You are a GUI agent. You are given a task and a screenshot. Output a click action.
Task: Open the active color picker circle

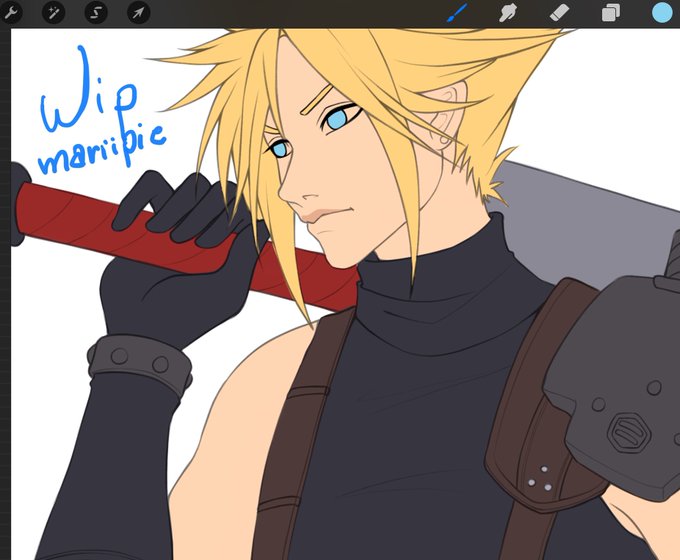662,12
